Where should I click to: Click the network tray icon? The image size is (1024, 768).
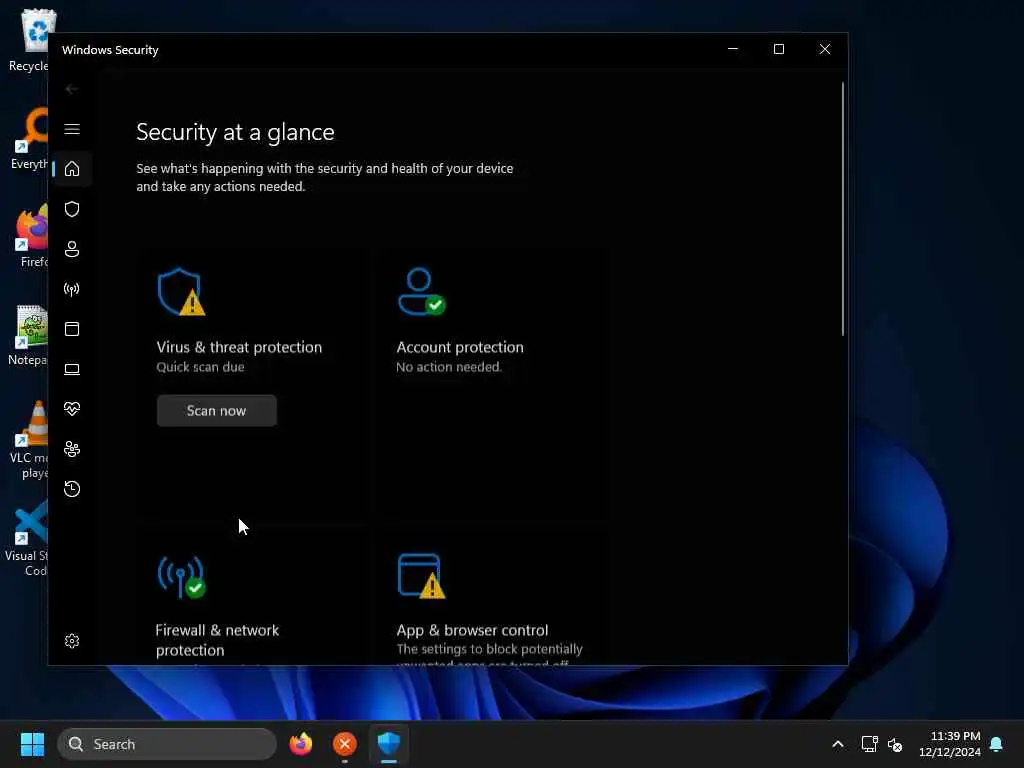coord(869,744)
